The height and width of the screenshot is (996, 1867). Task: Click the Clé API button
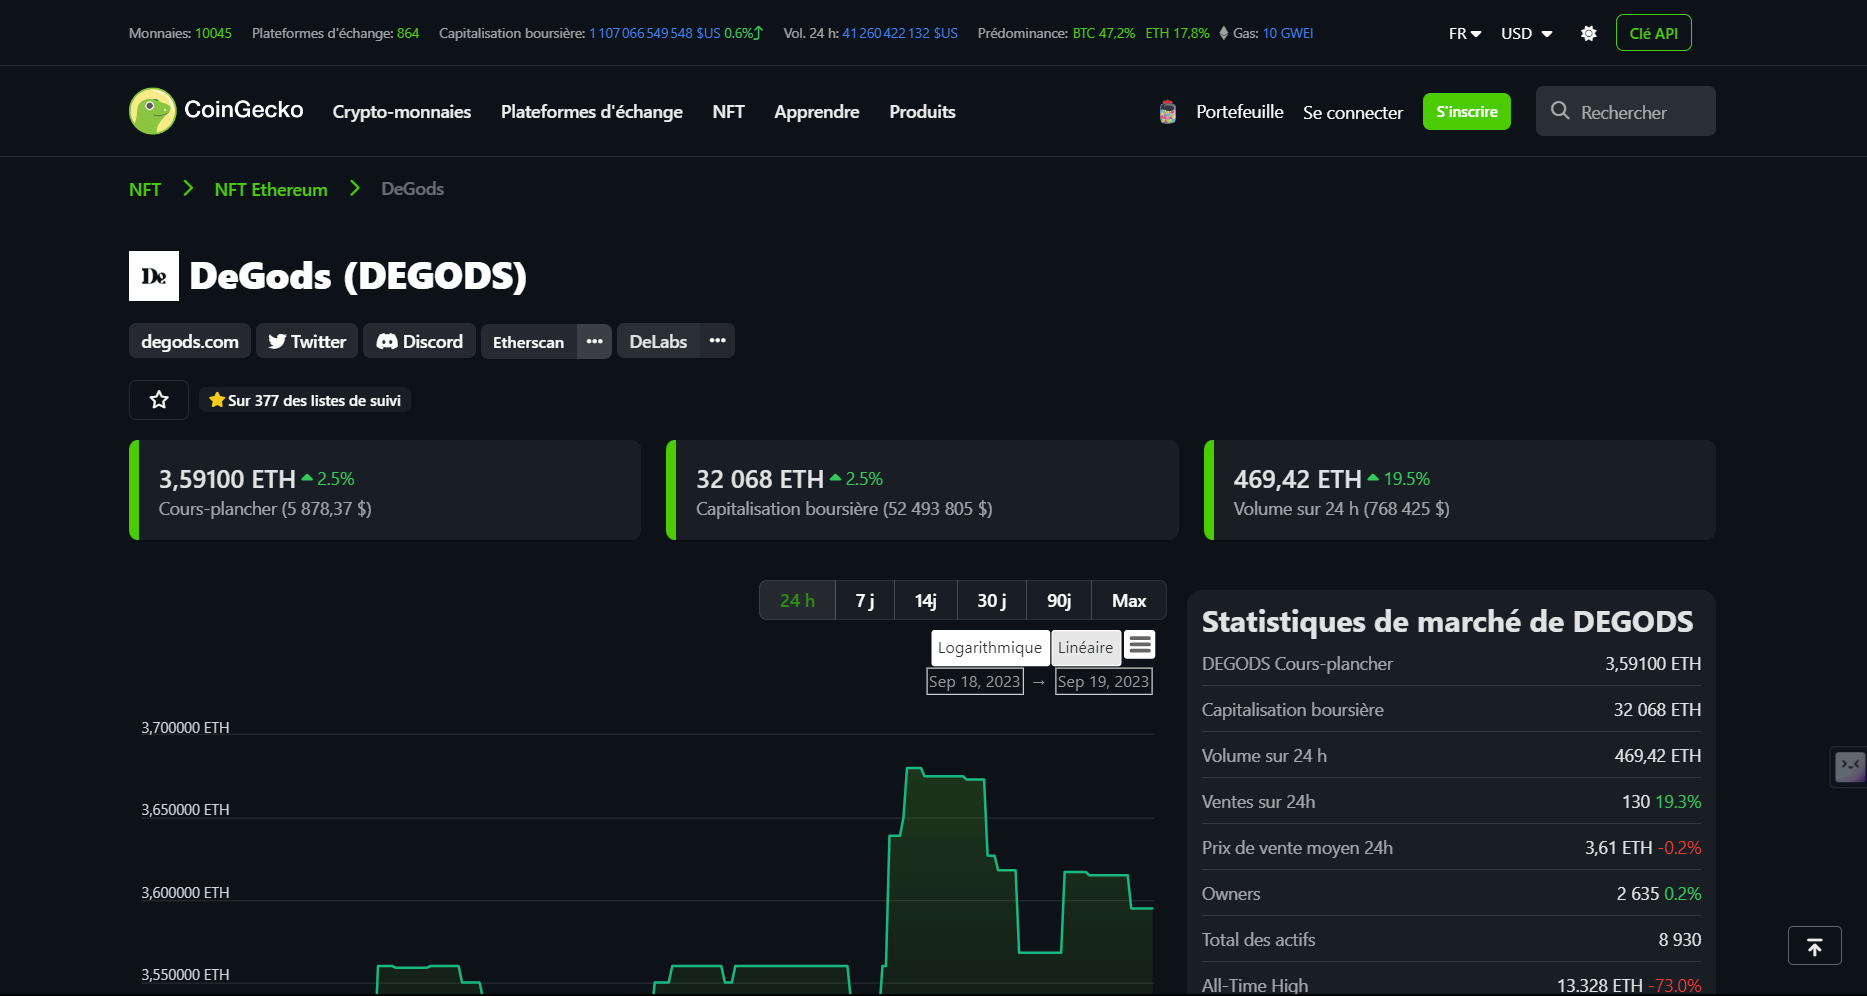1653,33
